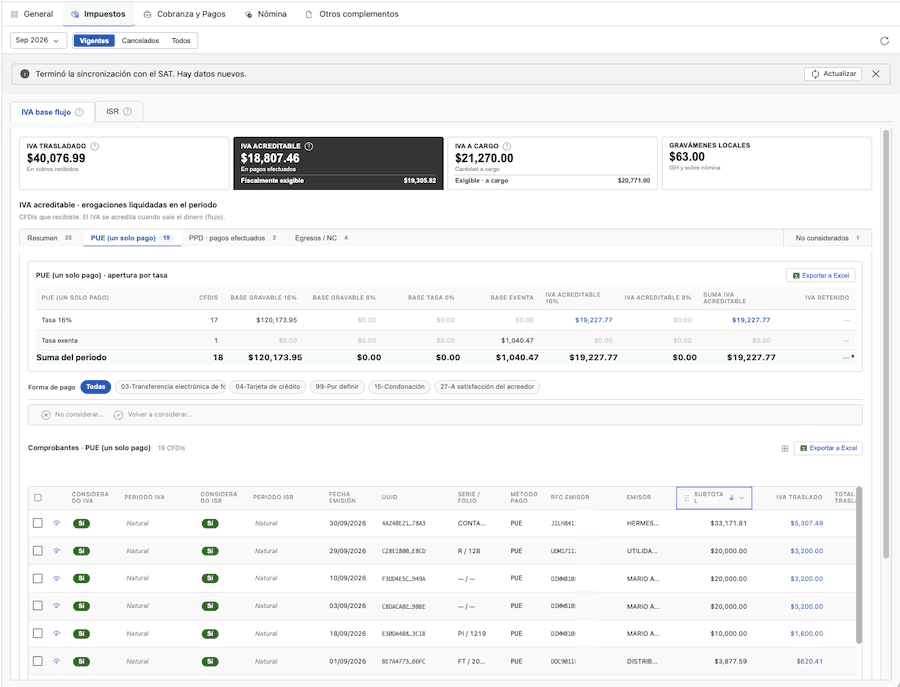Open the General tab
900x687 pixels.
pos(32,14)
